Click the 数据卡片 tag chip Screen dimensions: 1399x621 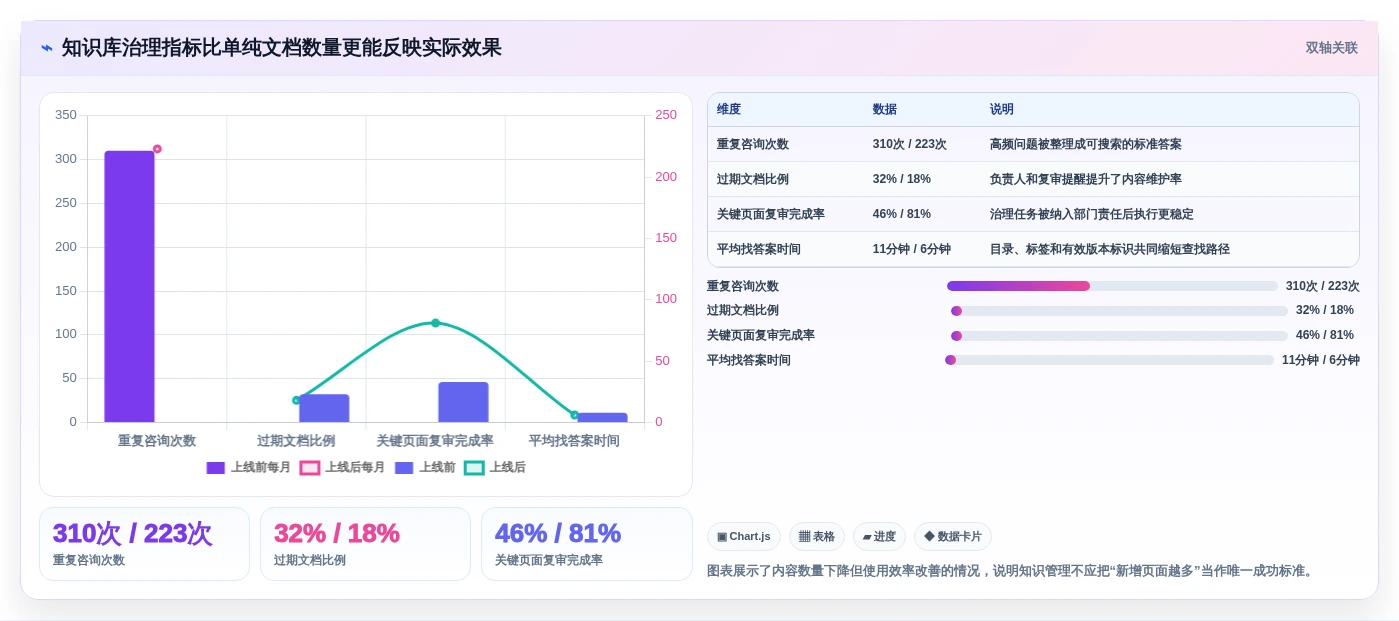pyautogui.click(x=953, y=537)
